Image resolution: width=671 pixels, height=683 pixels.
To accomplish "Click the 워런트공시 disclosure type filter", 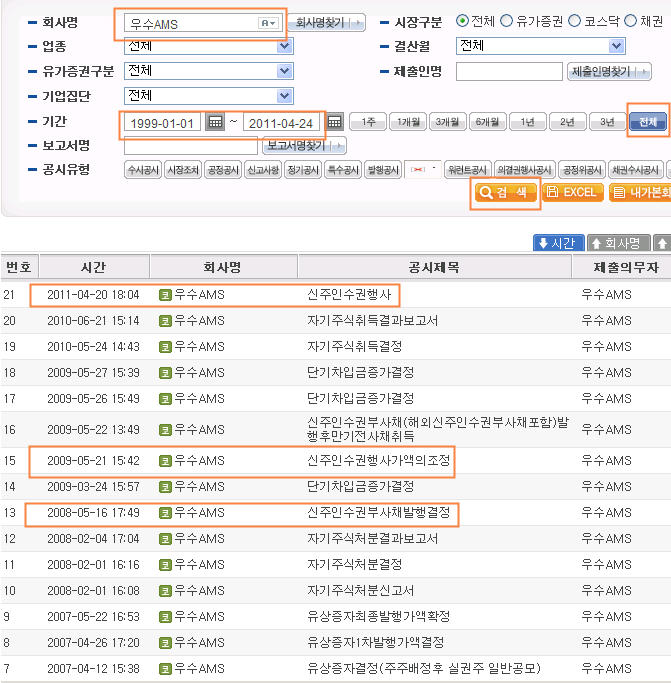I will (468, 170).
